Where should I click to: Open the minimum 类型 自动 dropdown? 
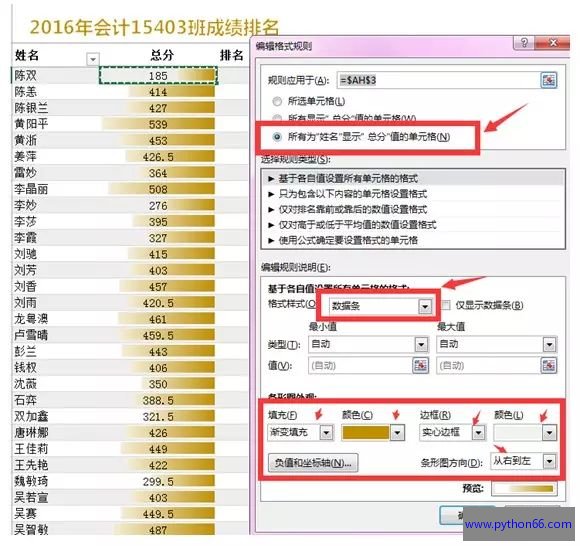[x=421, y=344]
